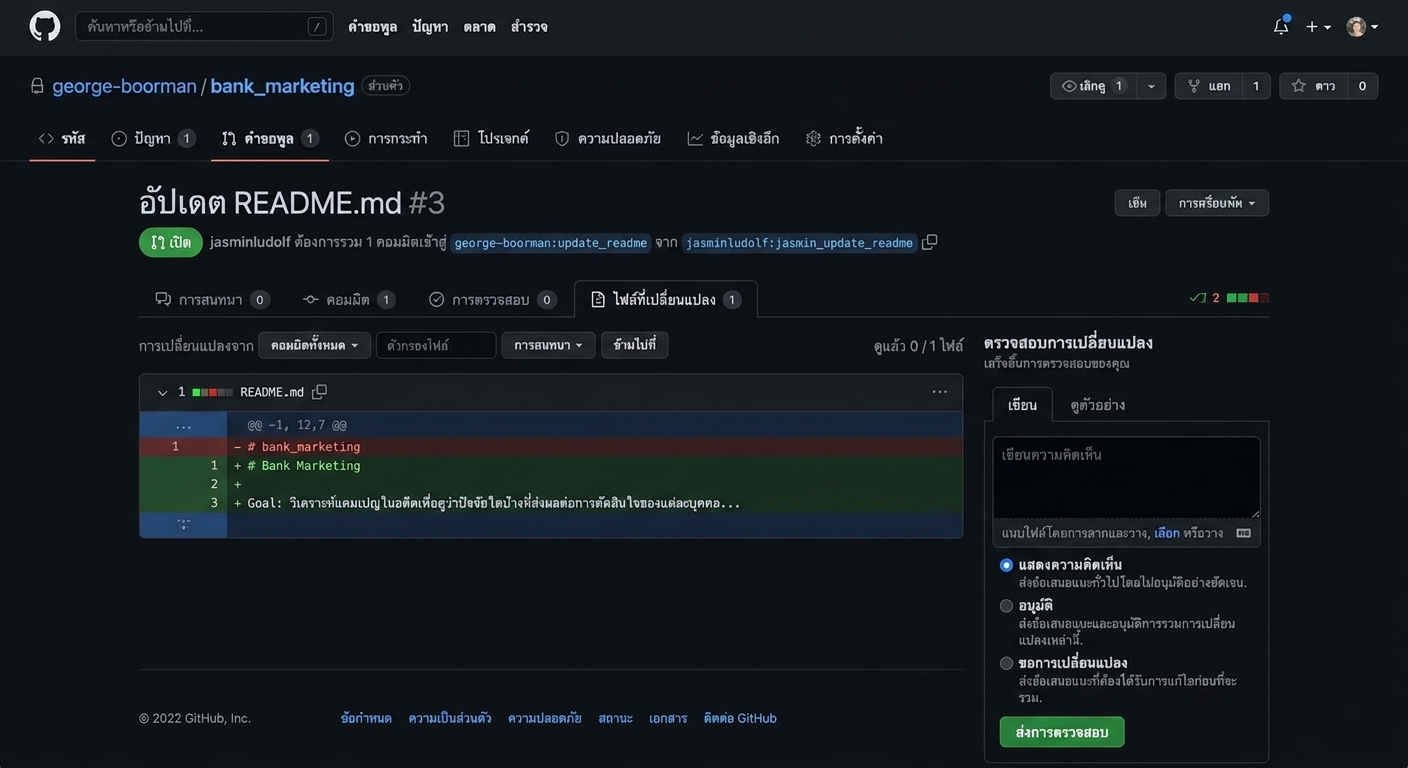Click the jasminludolf:jasmin_update_readme branch label

799,243
